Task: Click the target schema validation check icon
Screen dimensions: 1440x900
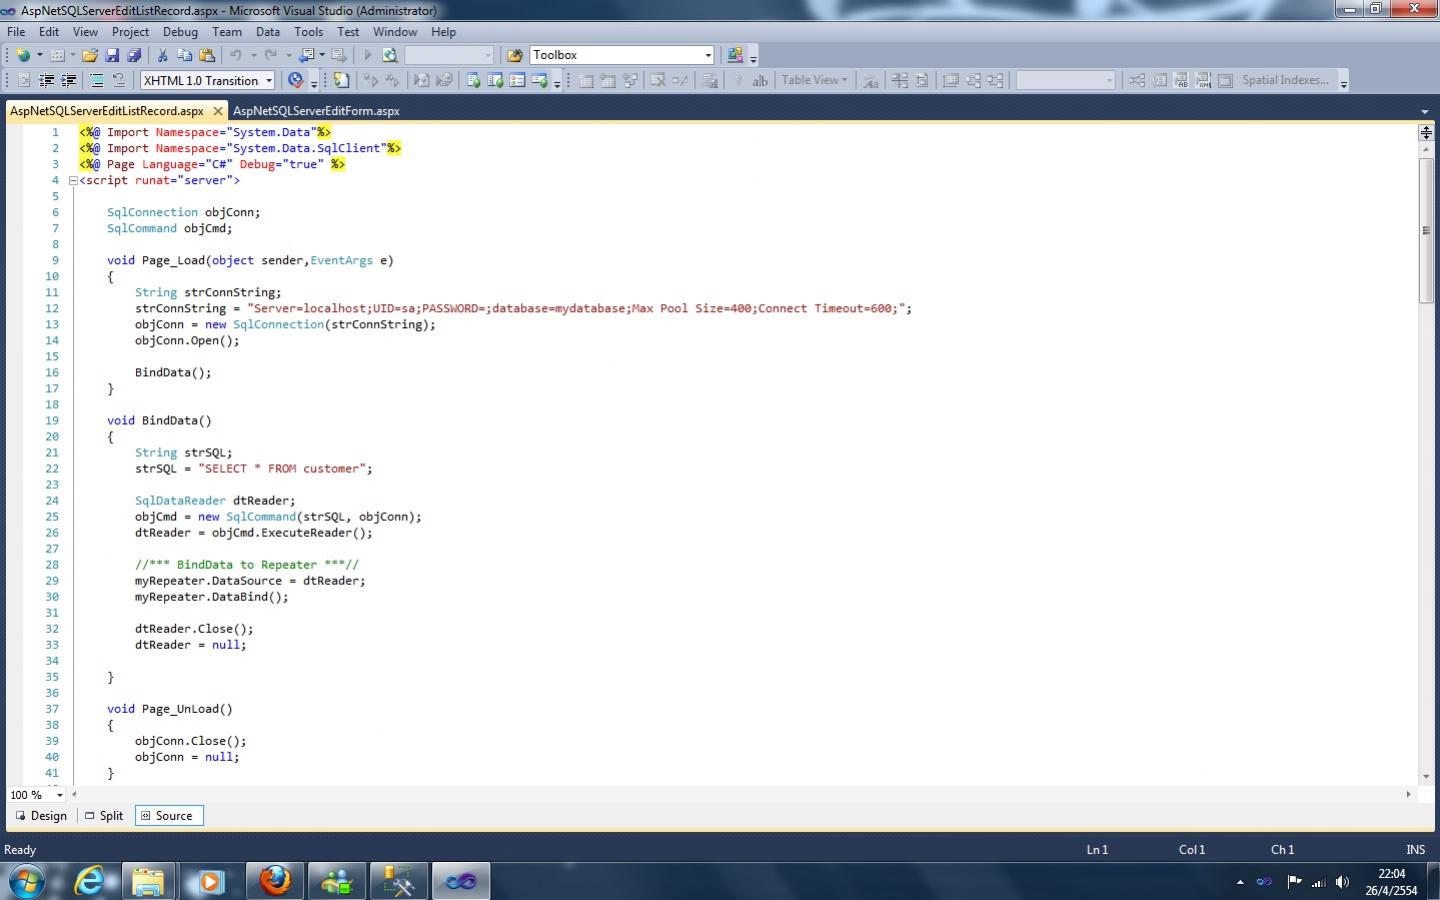Action: click(295, 80)
